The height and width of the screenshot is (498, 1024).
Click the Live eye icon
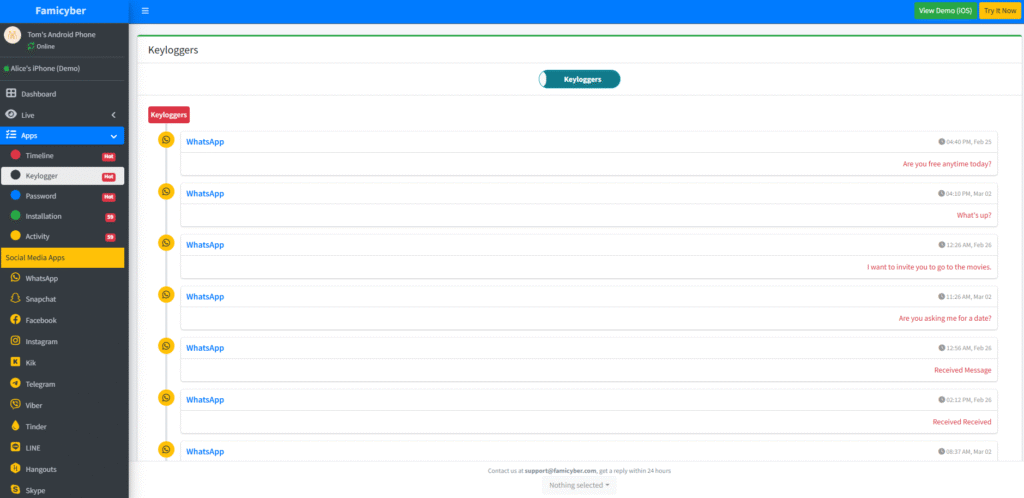point(10,114)
